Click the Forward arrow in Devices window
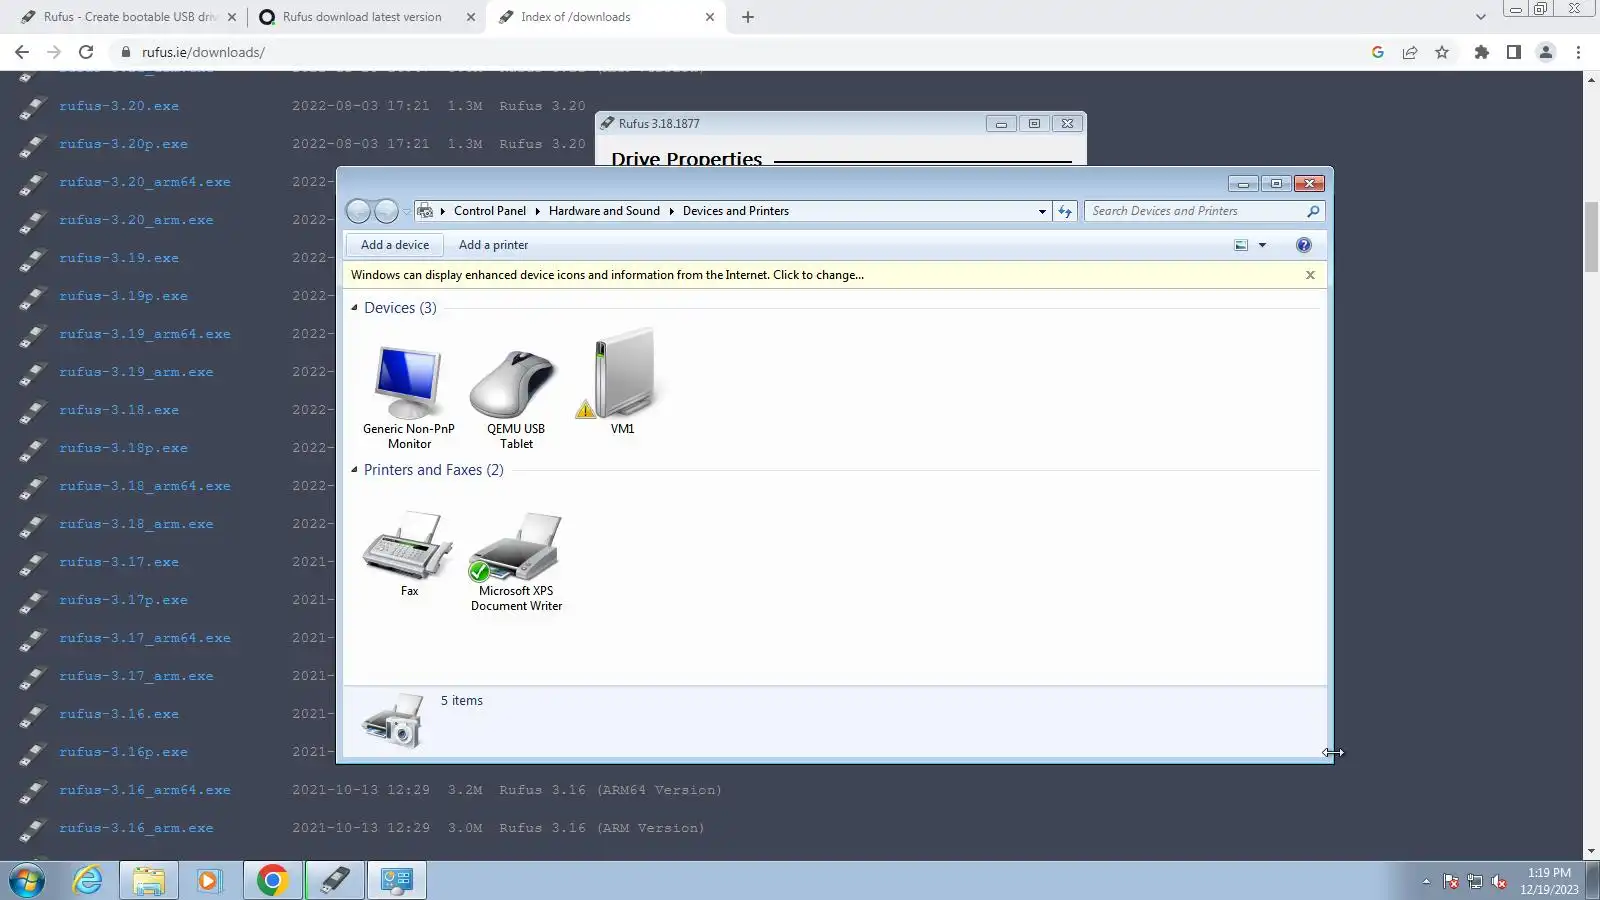The height and width of the screenshot is (900, 1600). point(386,211)
